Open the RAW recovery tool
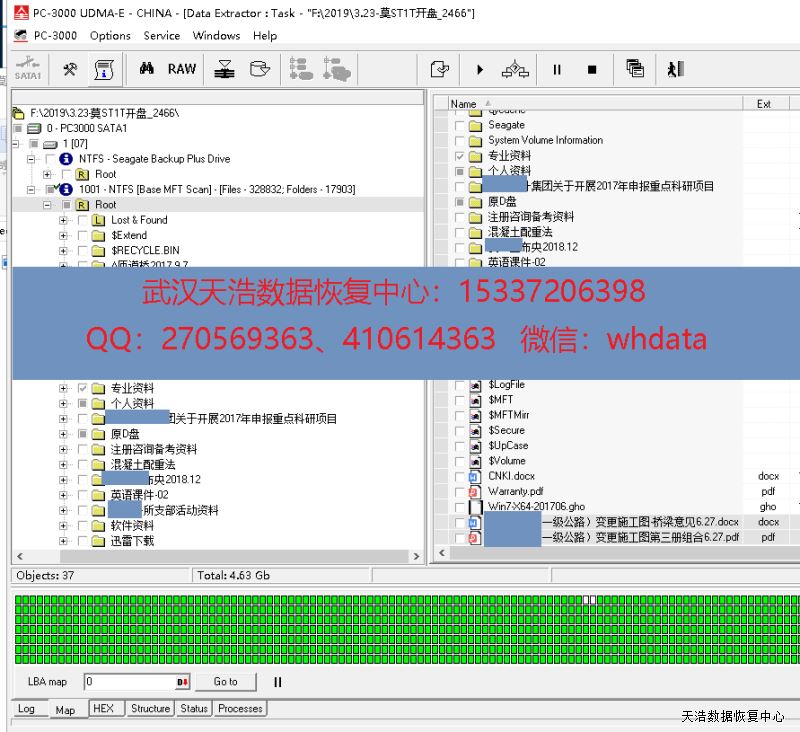The width and height of the screenshot is (800, 732). [x=182, y=69]
